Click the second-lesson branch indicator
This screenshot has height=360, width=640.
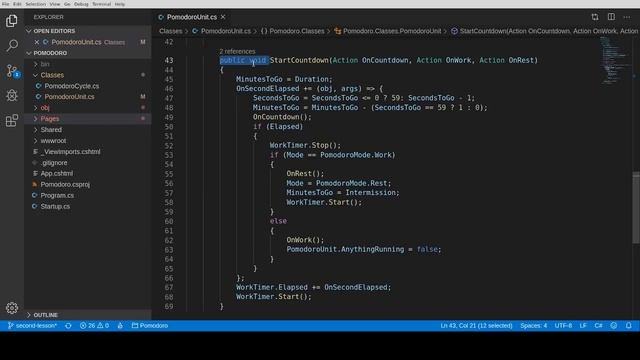pos(32,326)
